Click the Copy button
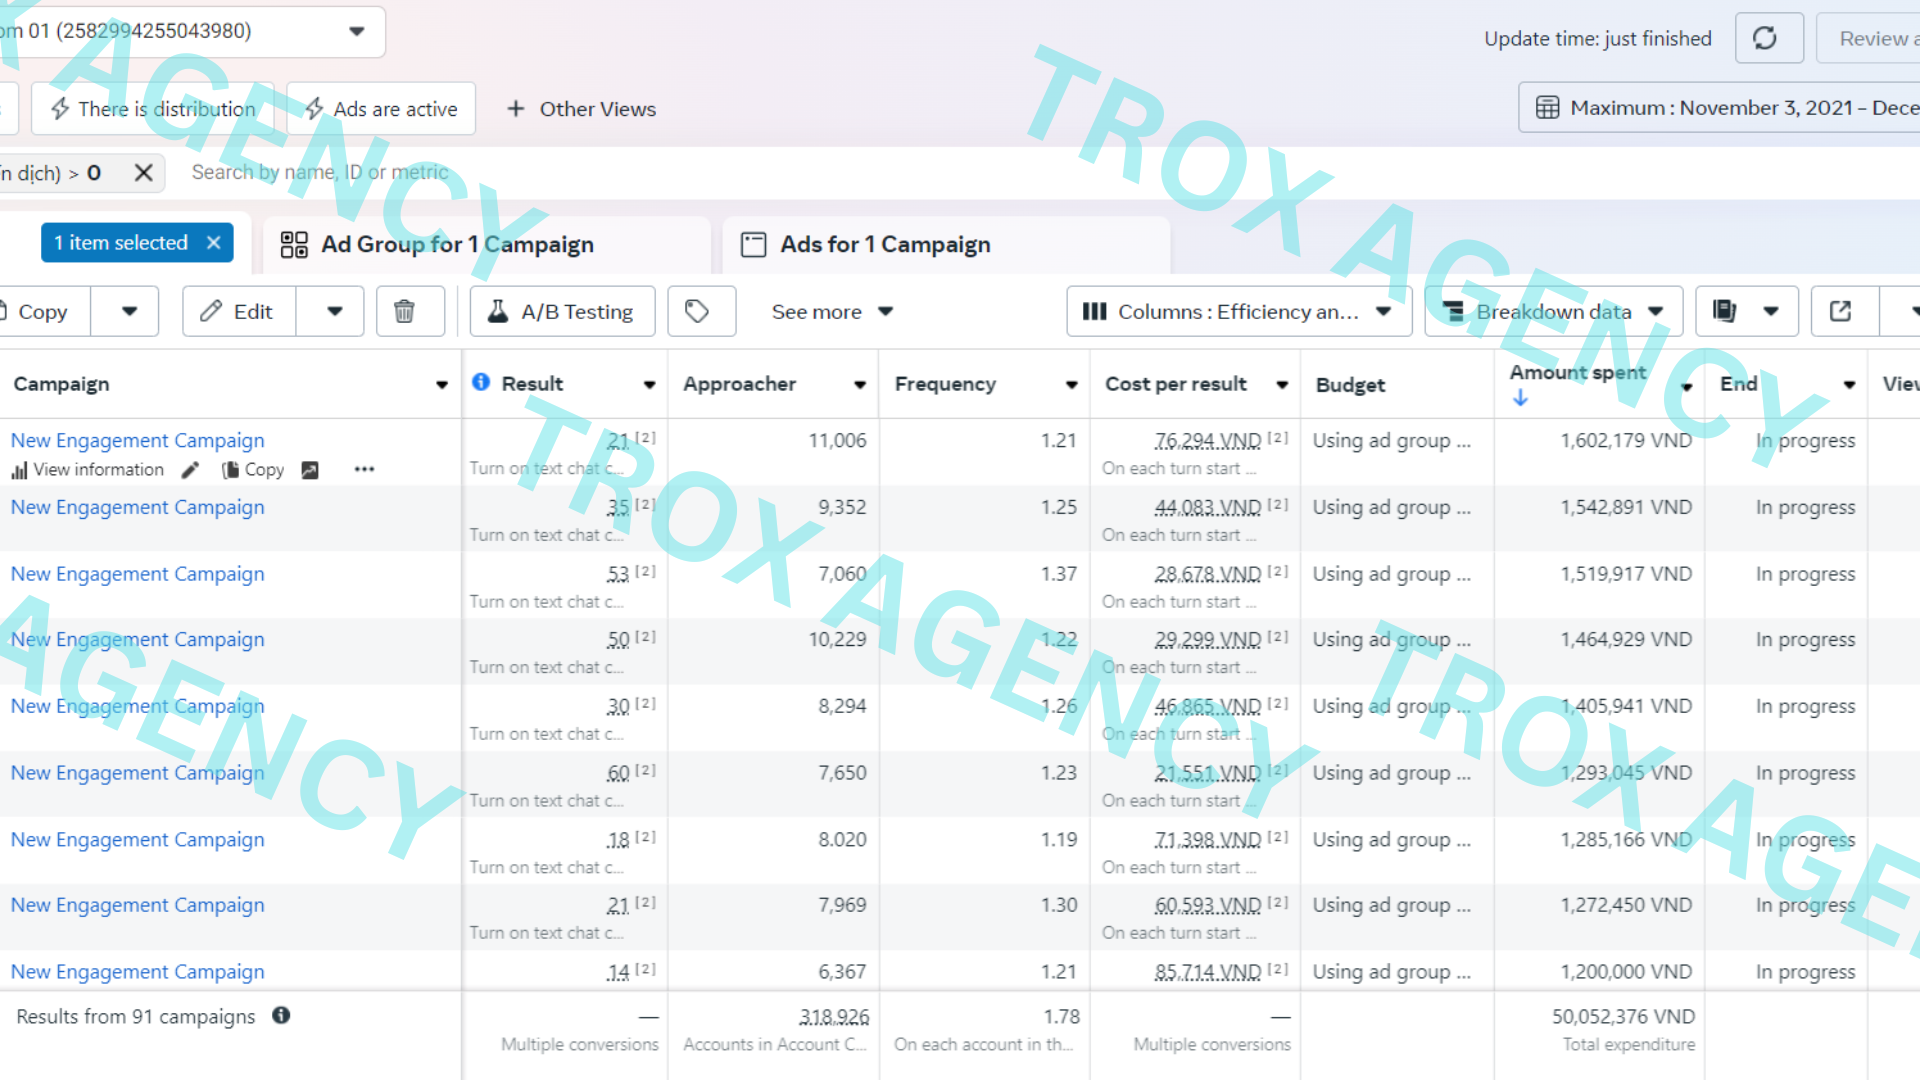 (x=43, y=312)
